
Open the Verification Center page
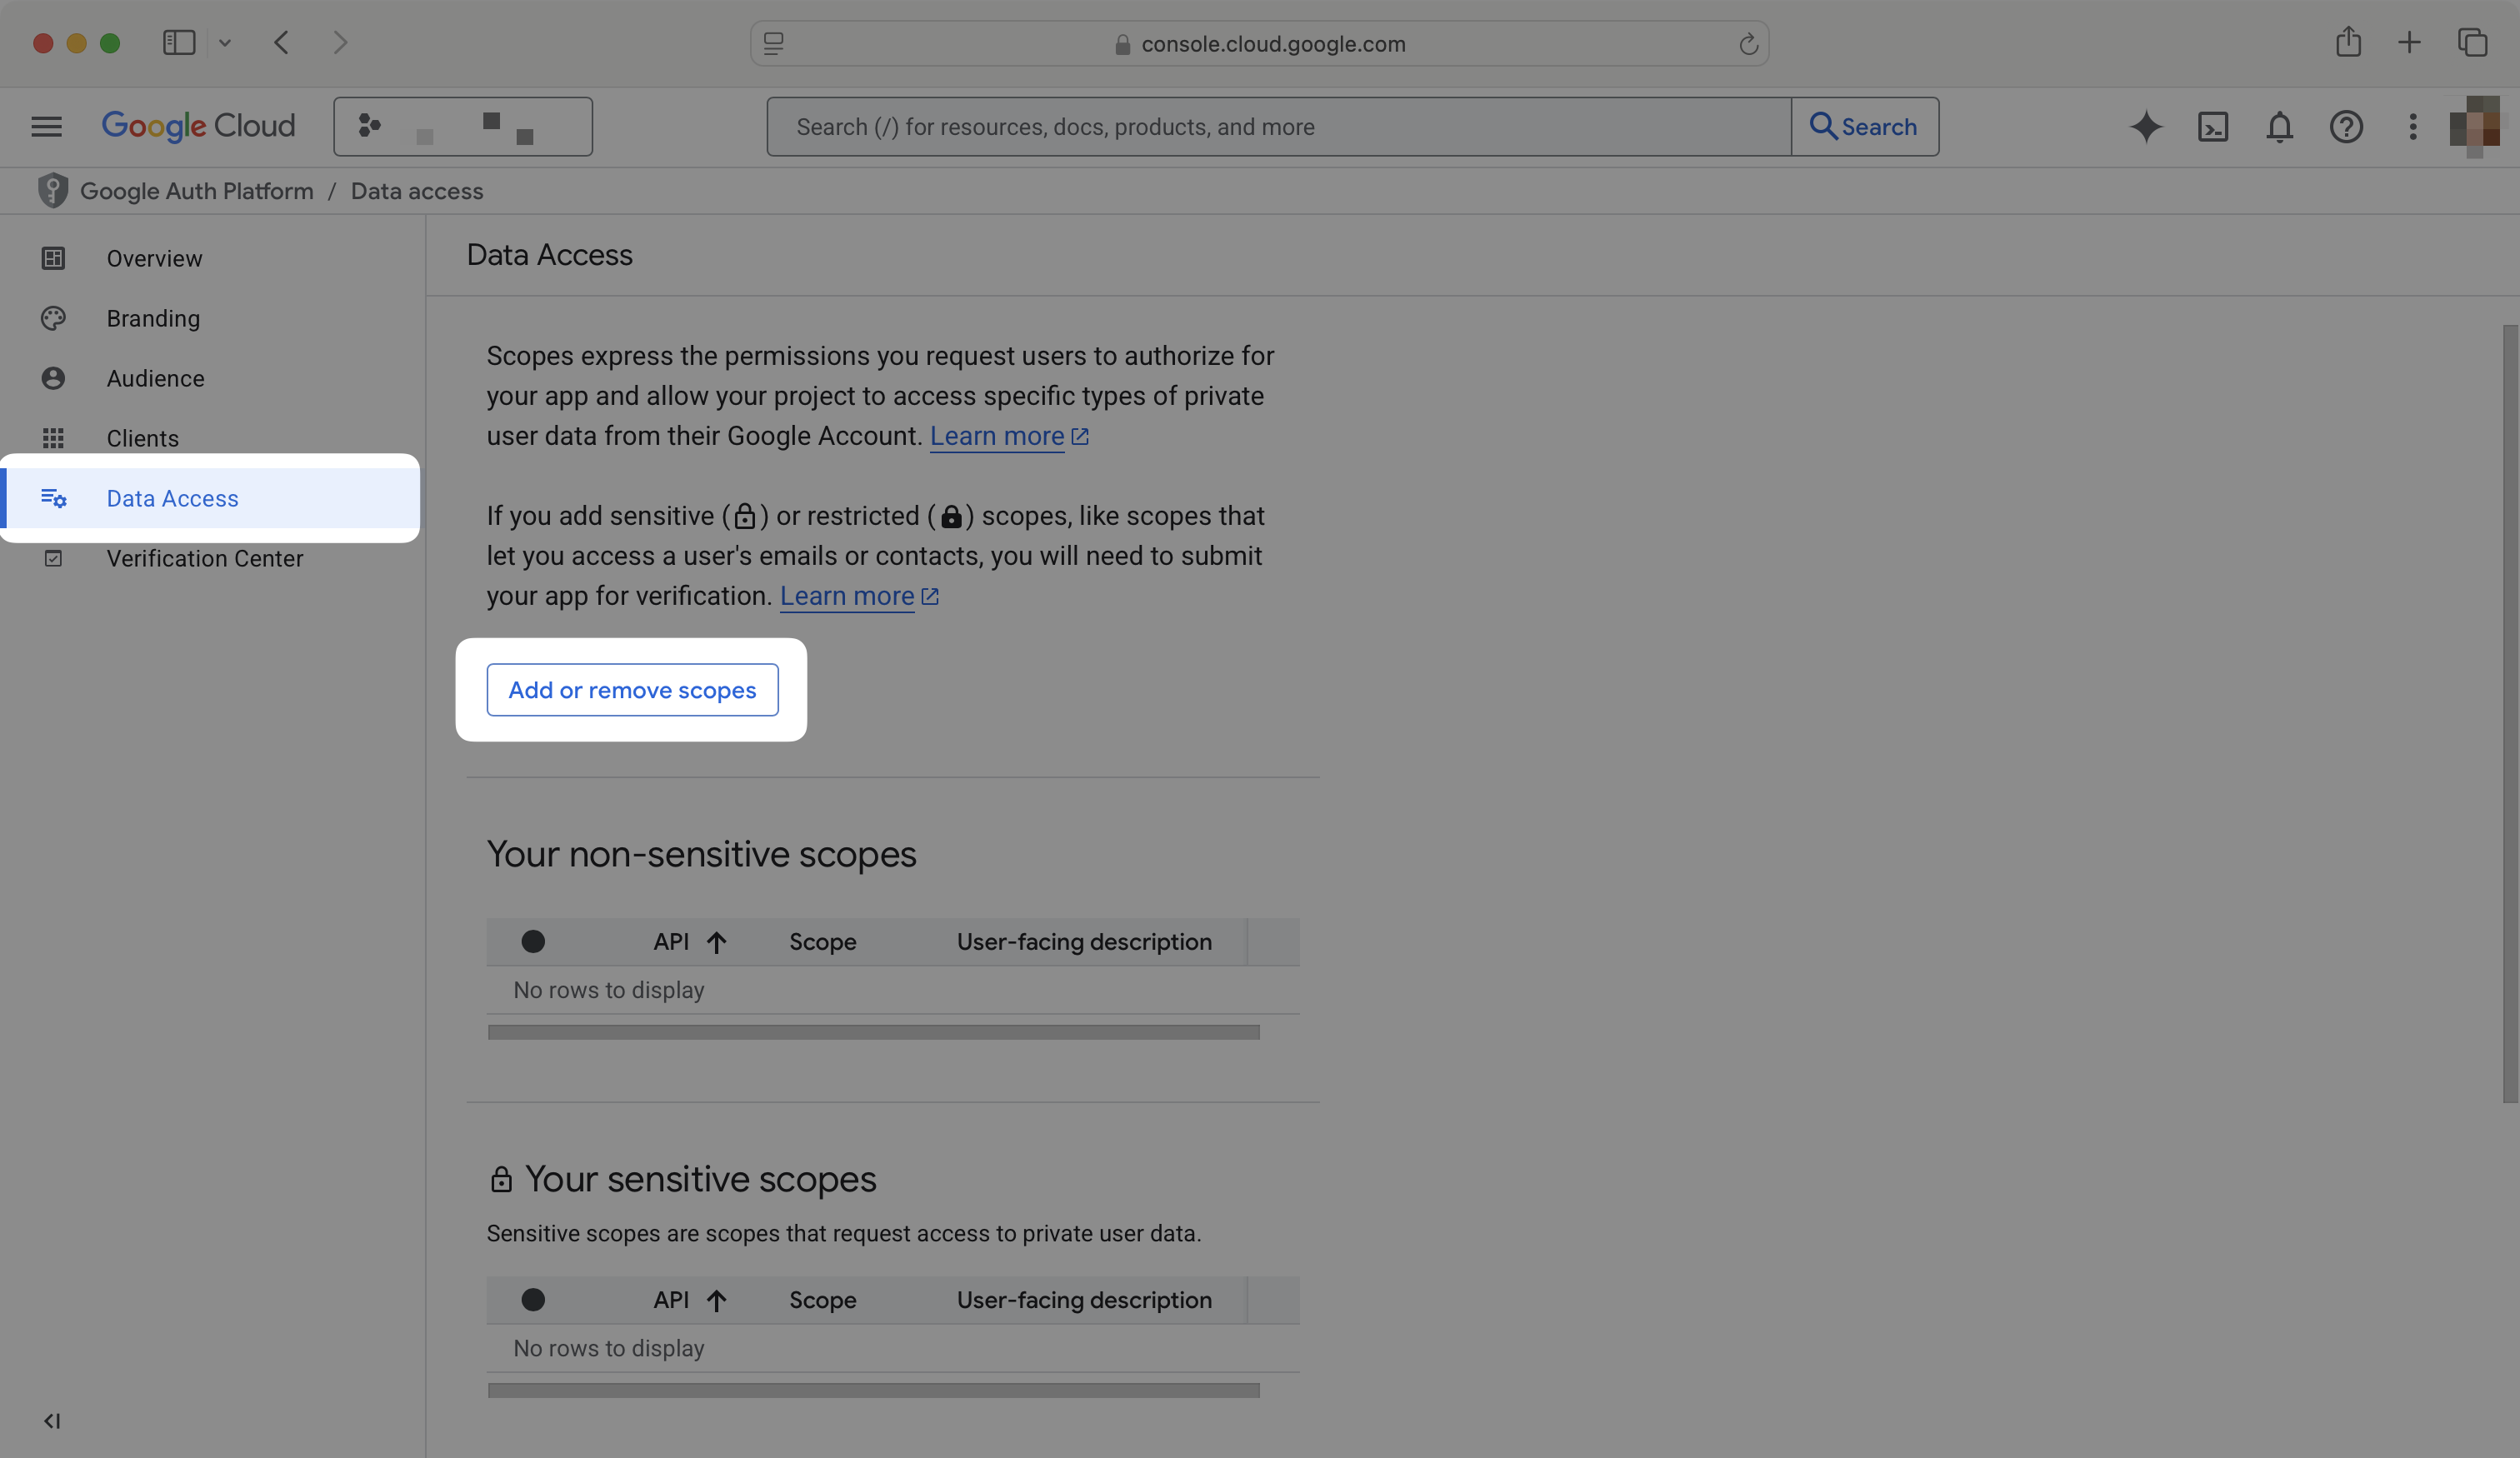[204, 558]
